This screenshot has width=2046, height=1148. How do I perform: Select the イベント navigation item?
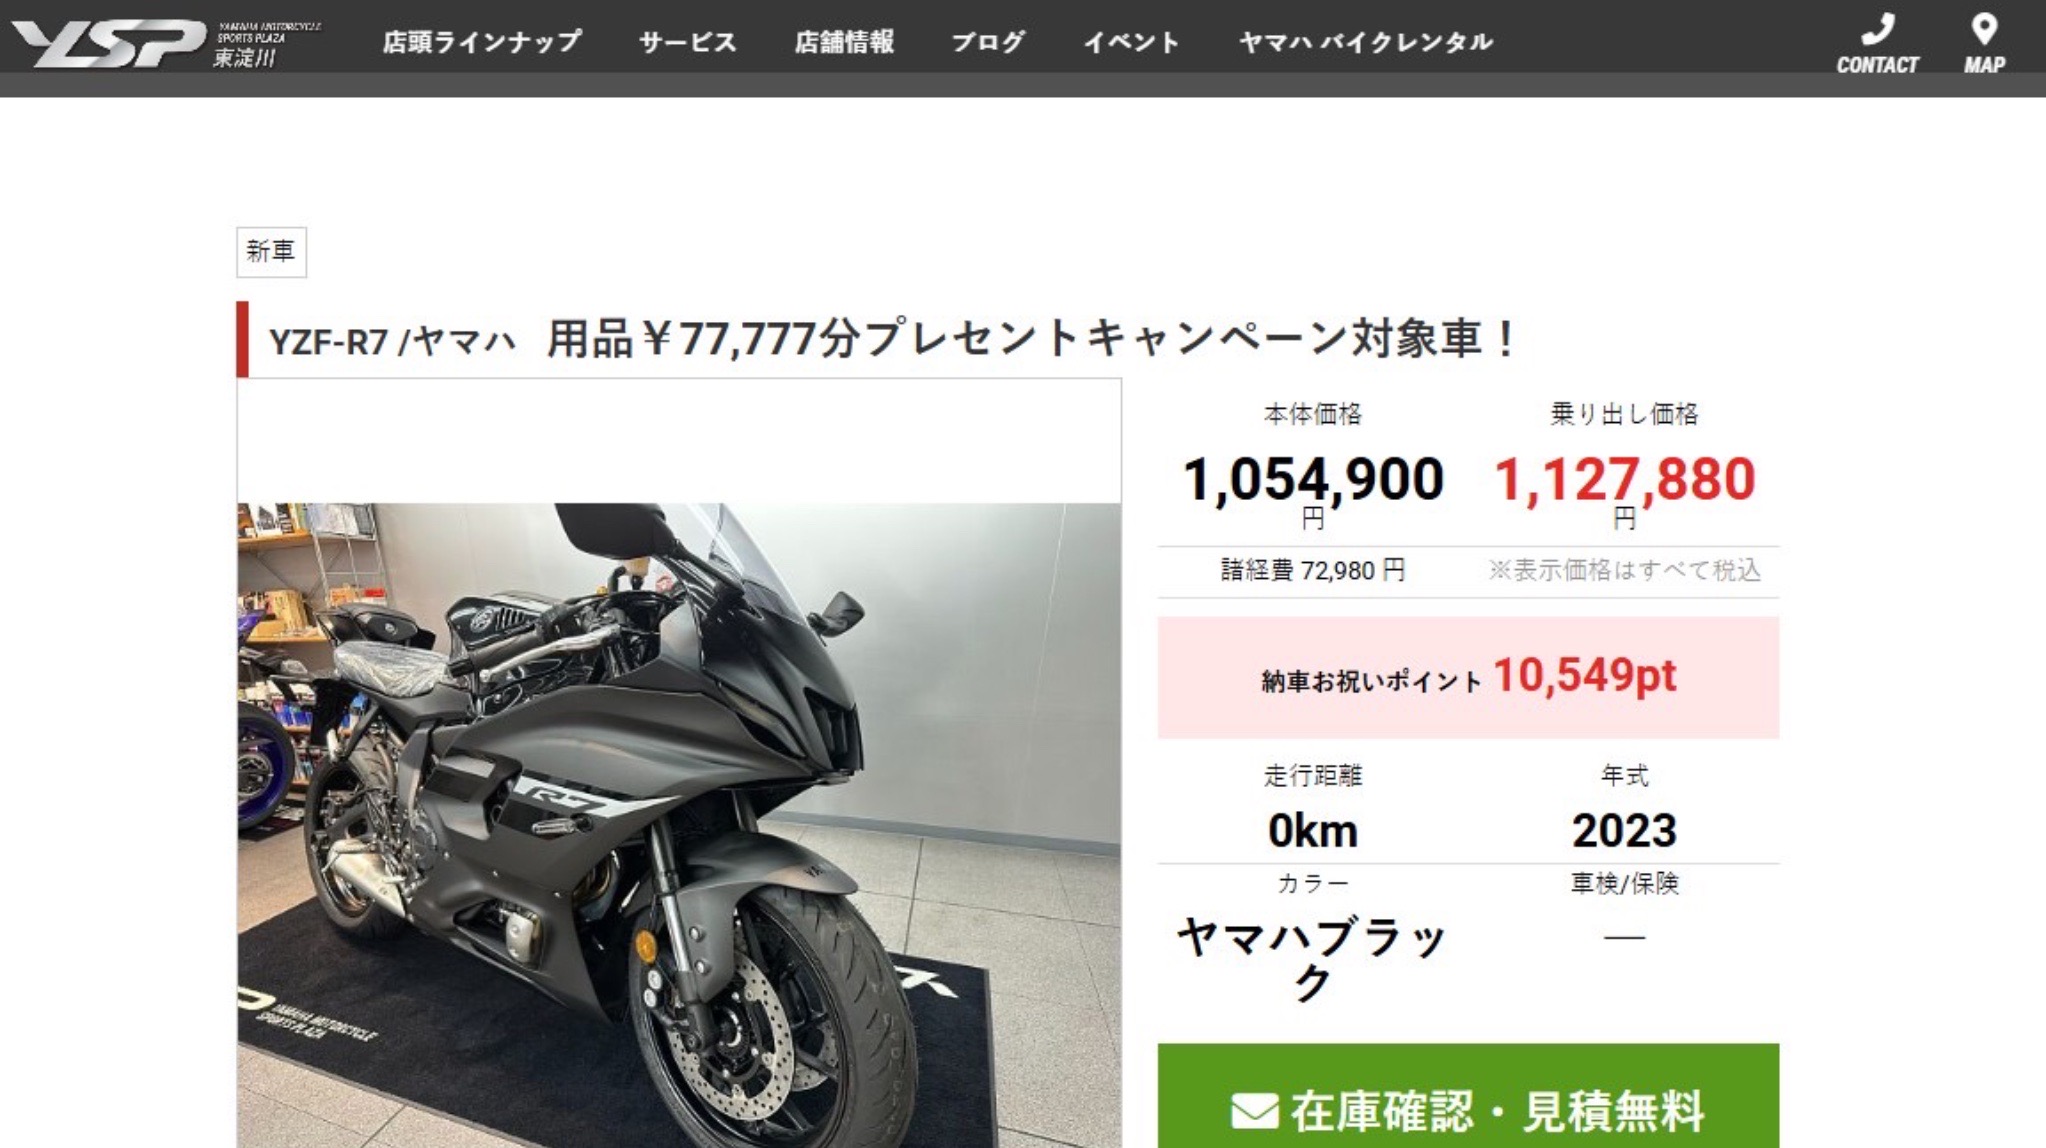pyautogui.click(x=1132, y=42)
